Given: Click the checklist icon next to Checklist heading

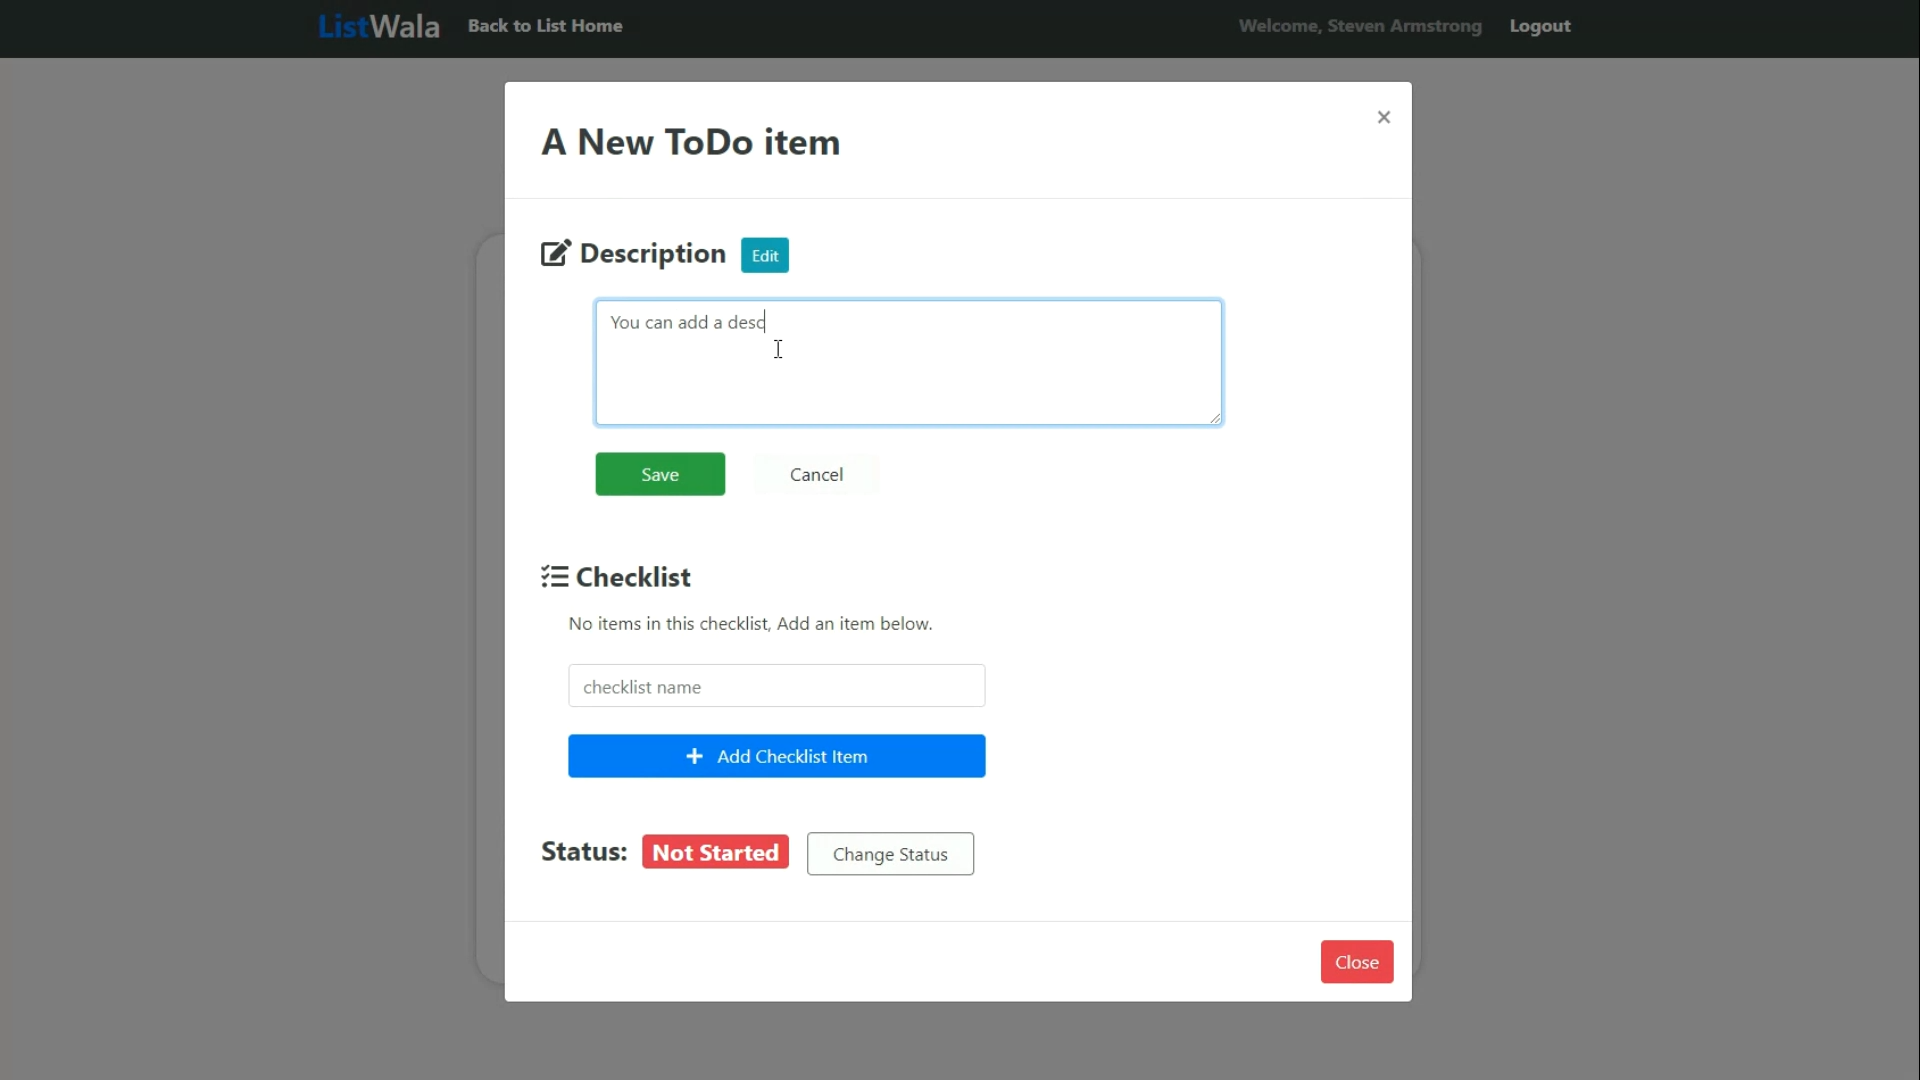Looking at the screenshot, I should pyautogui.click(x=555, y=577).
